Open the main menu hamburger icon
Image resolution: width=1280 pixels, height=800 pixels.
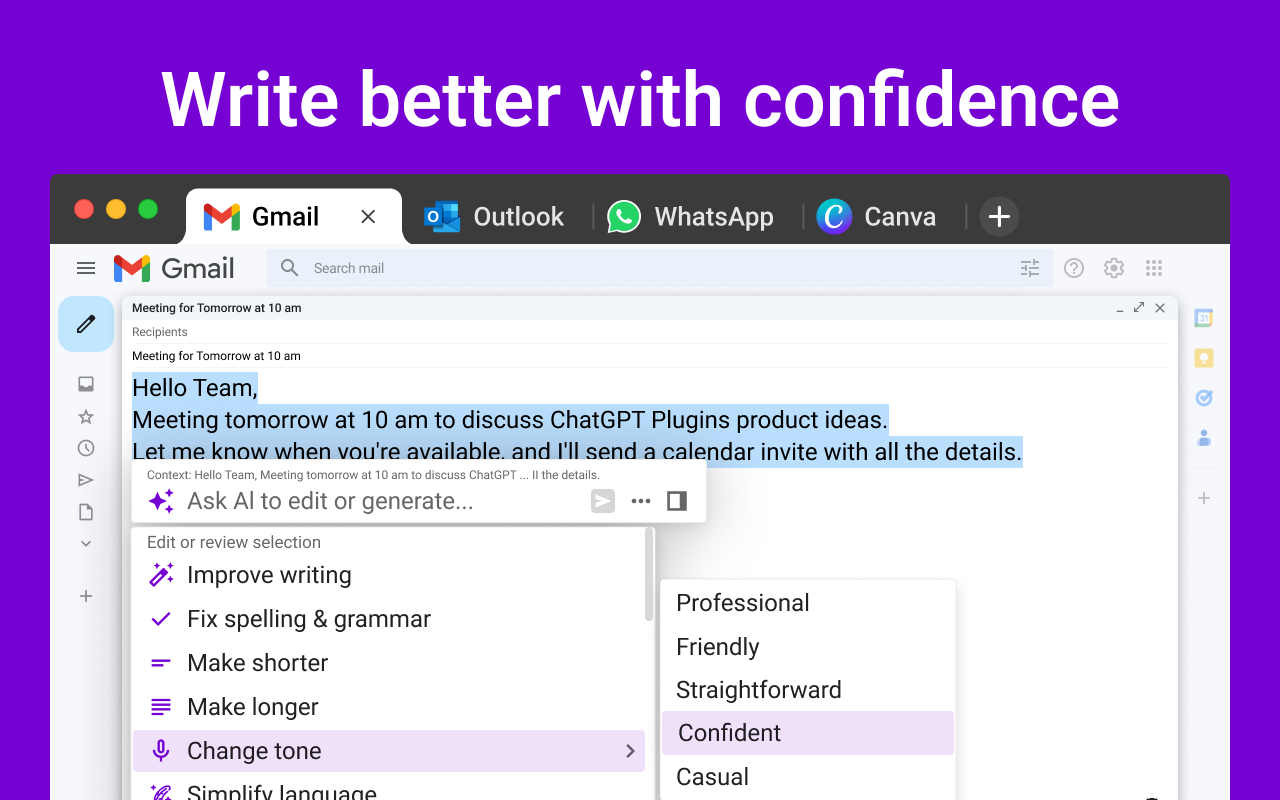pyautogui.click(x=86, y=268)
